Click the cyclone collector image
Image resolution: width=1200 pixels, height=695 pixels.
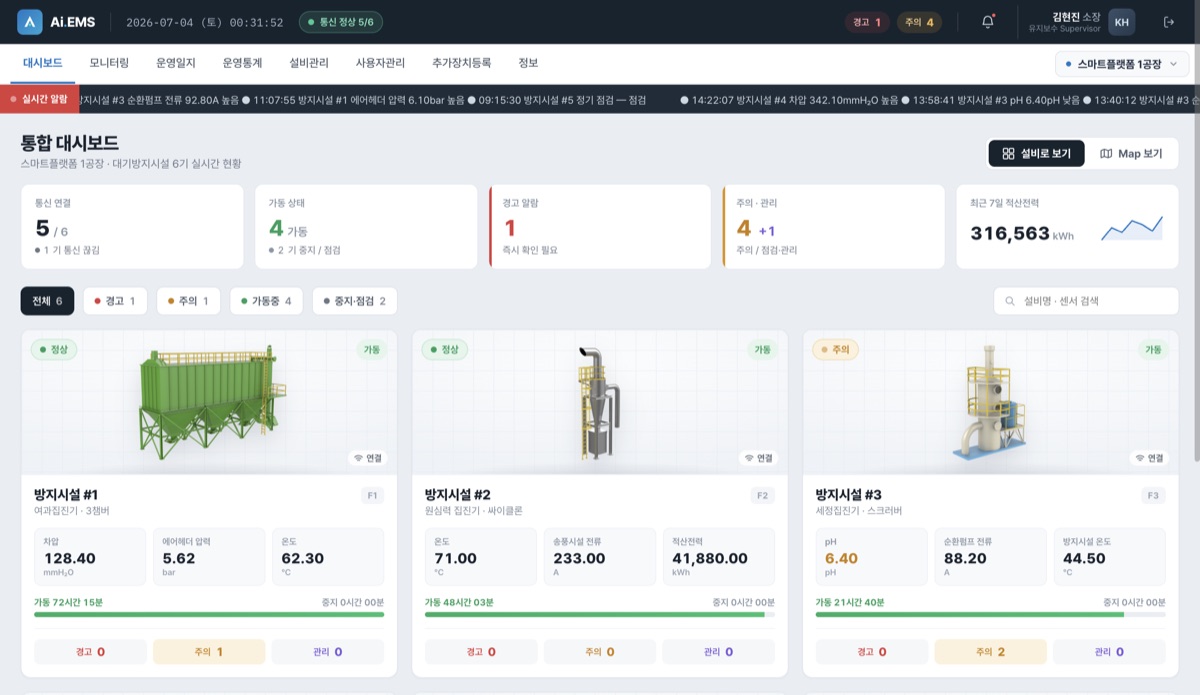pyautogui.click(x=599, y=403)
